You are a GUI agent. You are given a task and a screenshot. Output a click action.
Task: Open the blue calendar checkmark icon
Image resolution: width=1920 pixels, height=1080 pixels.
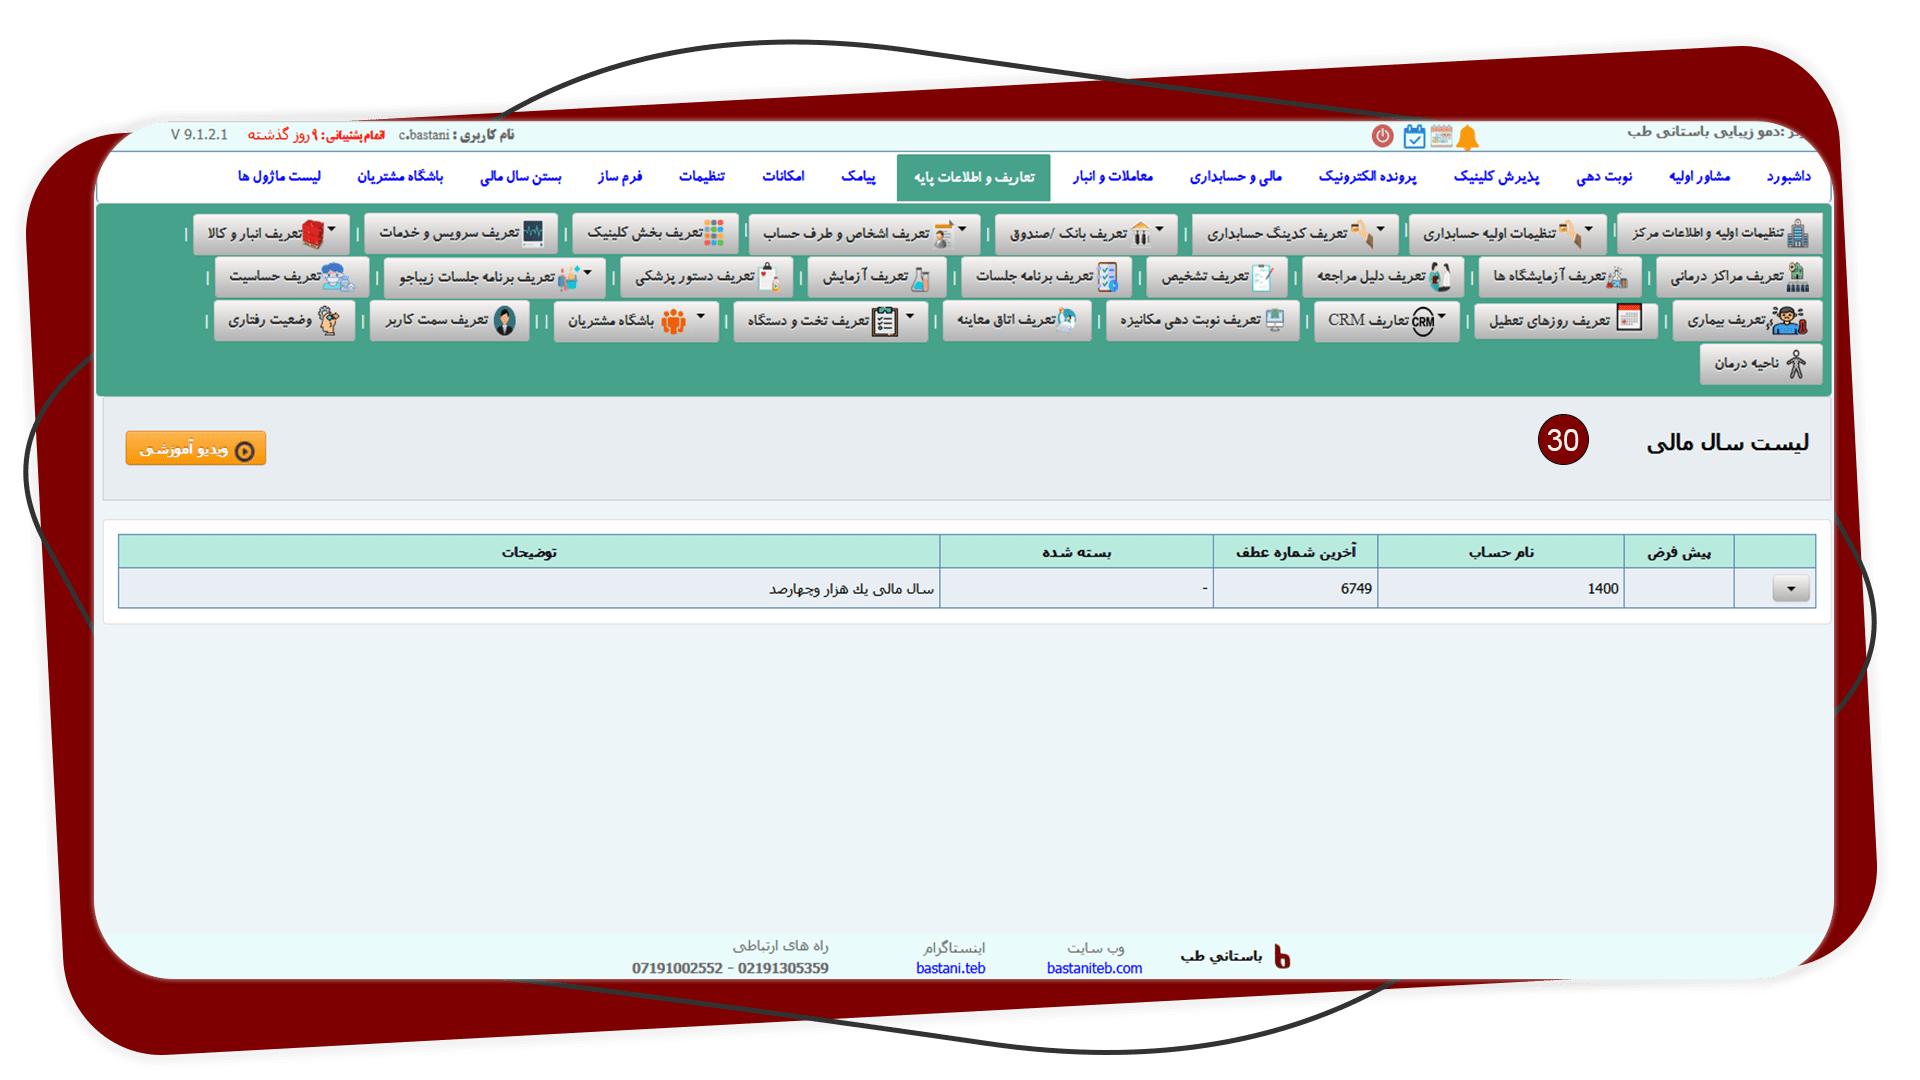1413,136
